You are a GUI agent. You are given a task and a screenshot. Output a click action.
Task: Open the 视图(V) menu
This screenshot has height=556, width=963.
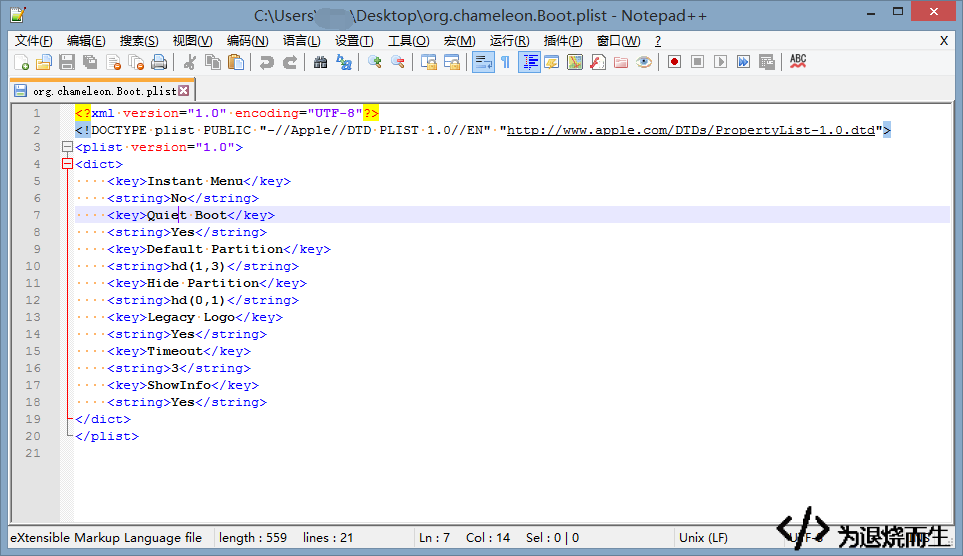coord(192,41)
